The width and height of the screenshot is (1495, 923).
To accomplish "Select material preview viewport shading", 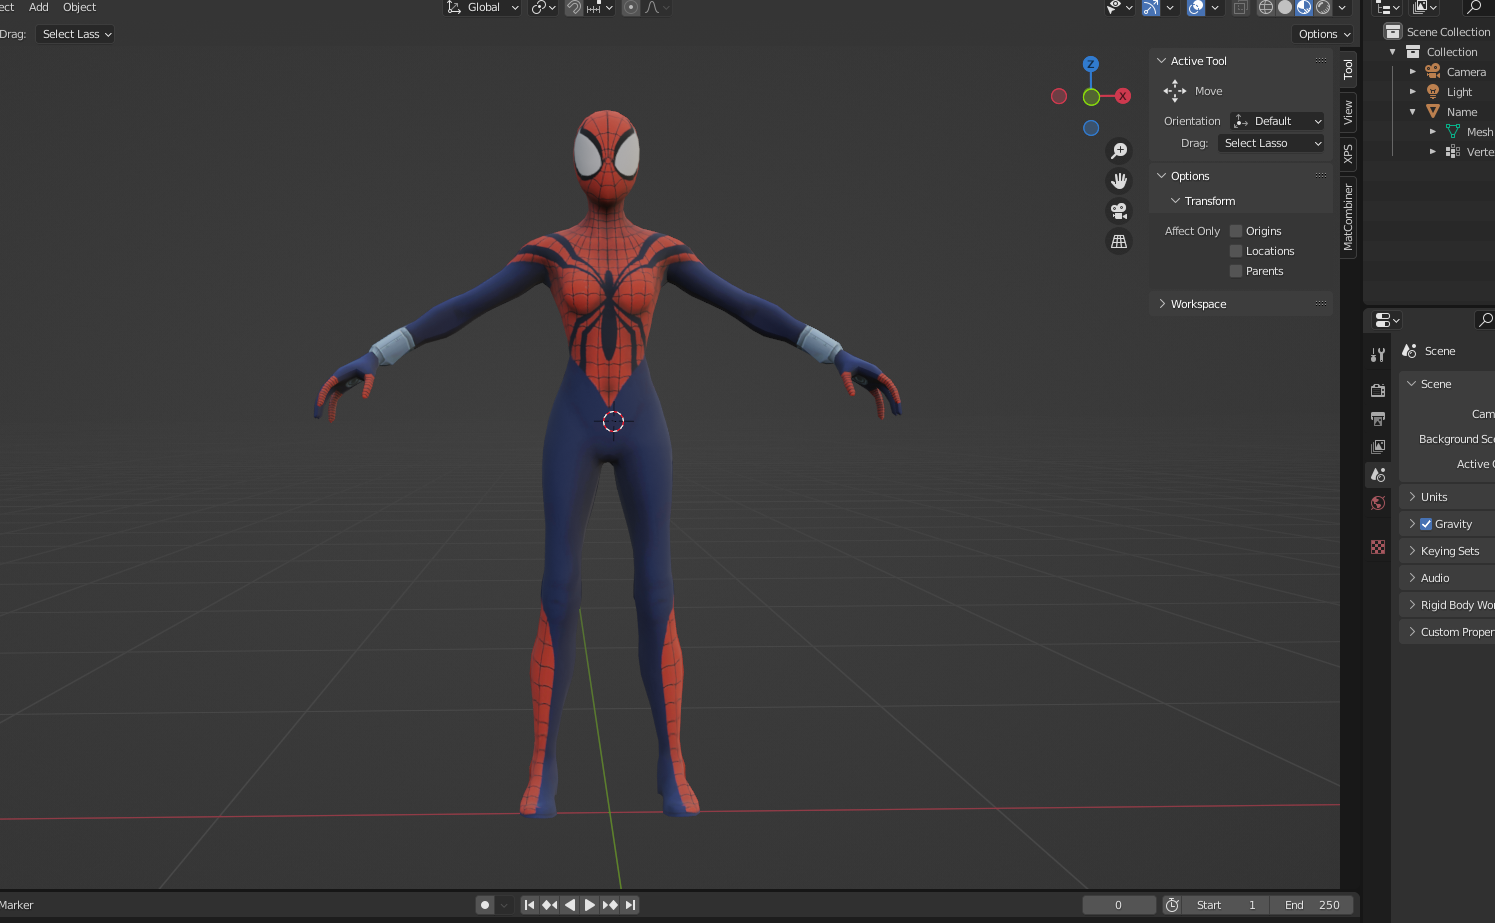I will click(x=1304, y=8).
